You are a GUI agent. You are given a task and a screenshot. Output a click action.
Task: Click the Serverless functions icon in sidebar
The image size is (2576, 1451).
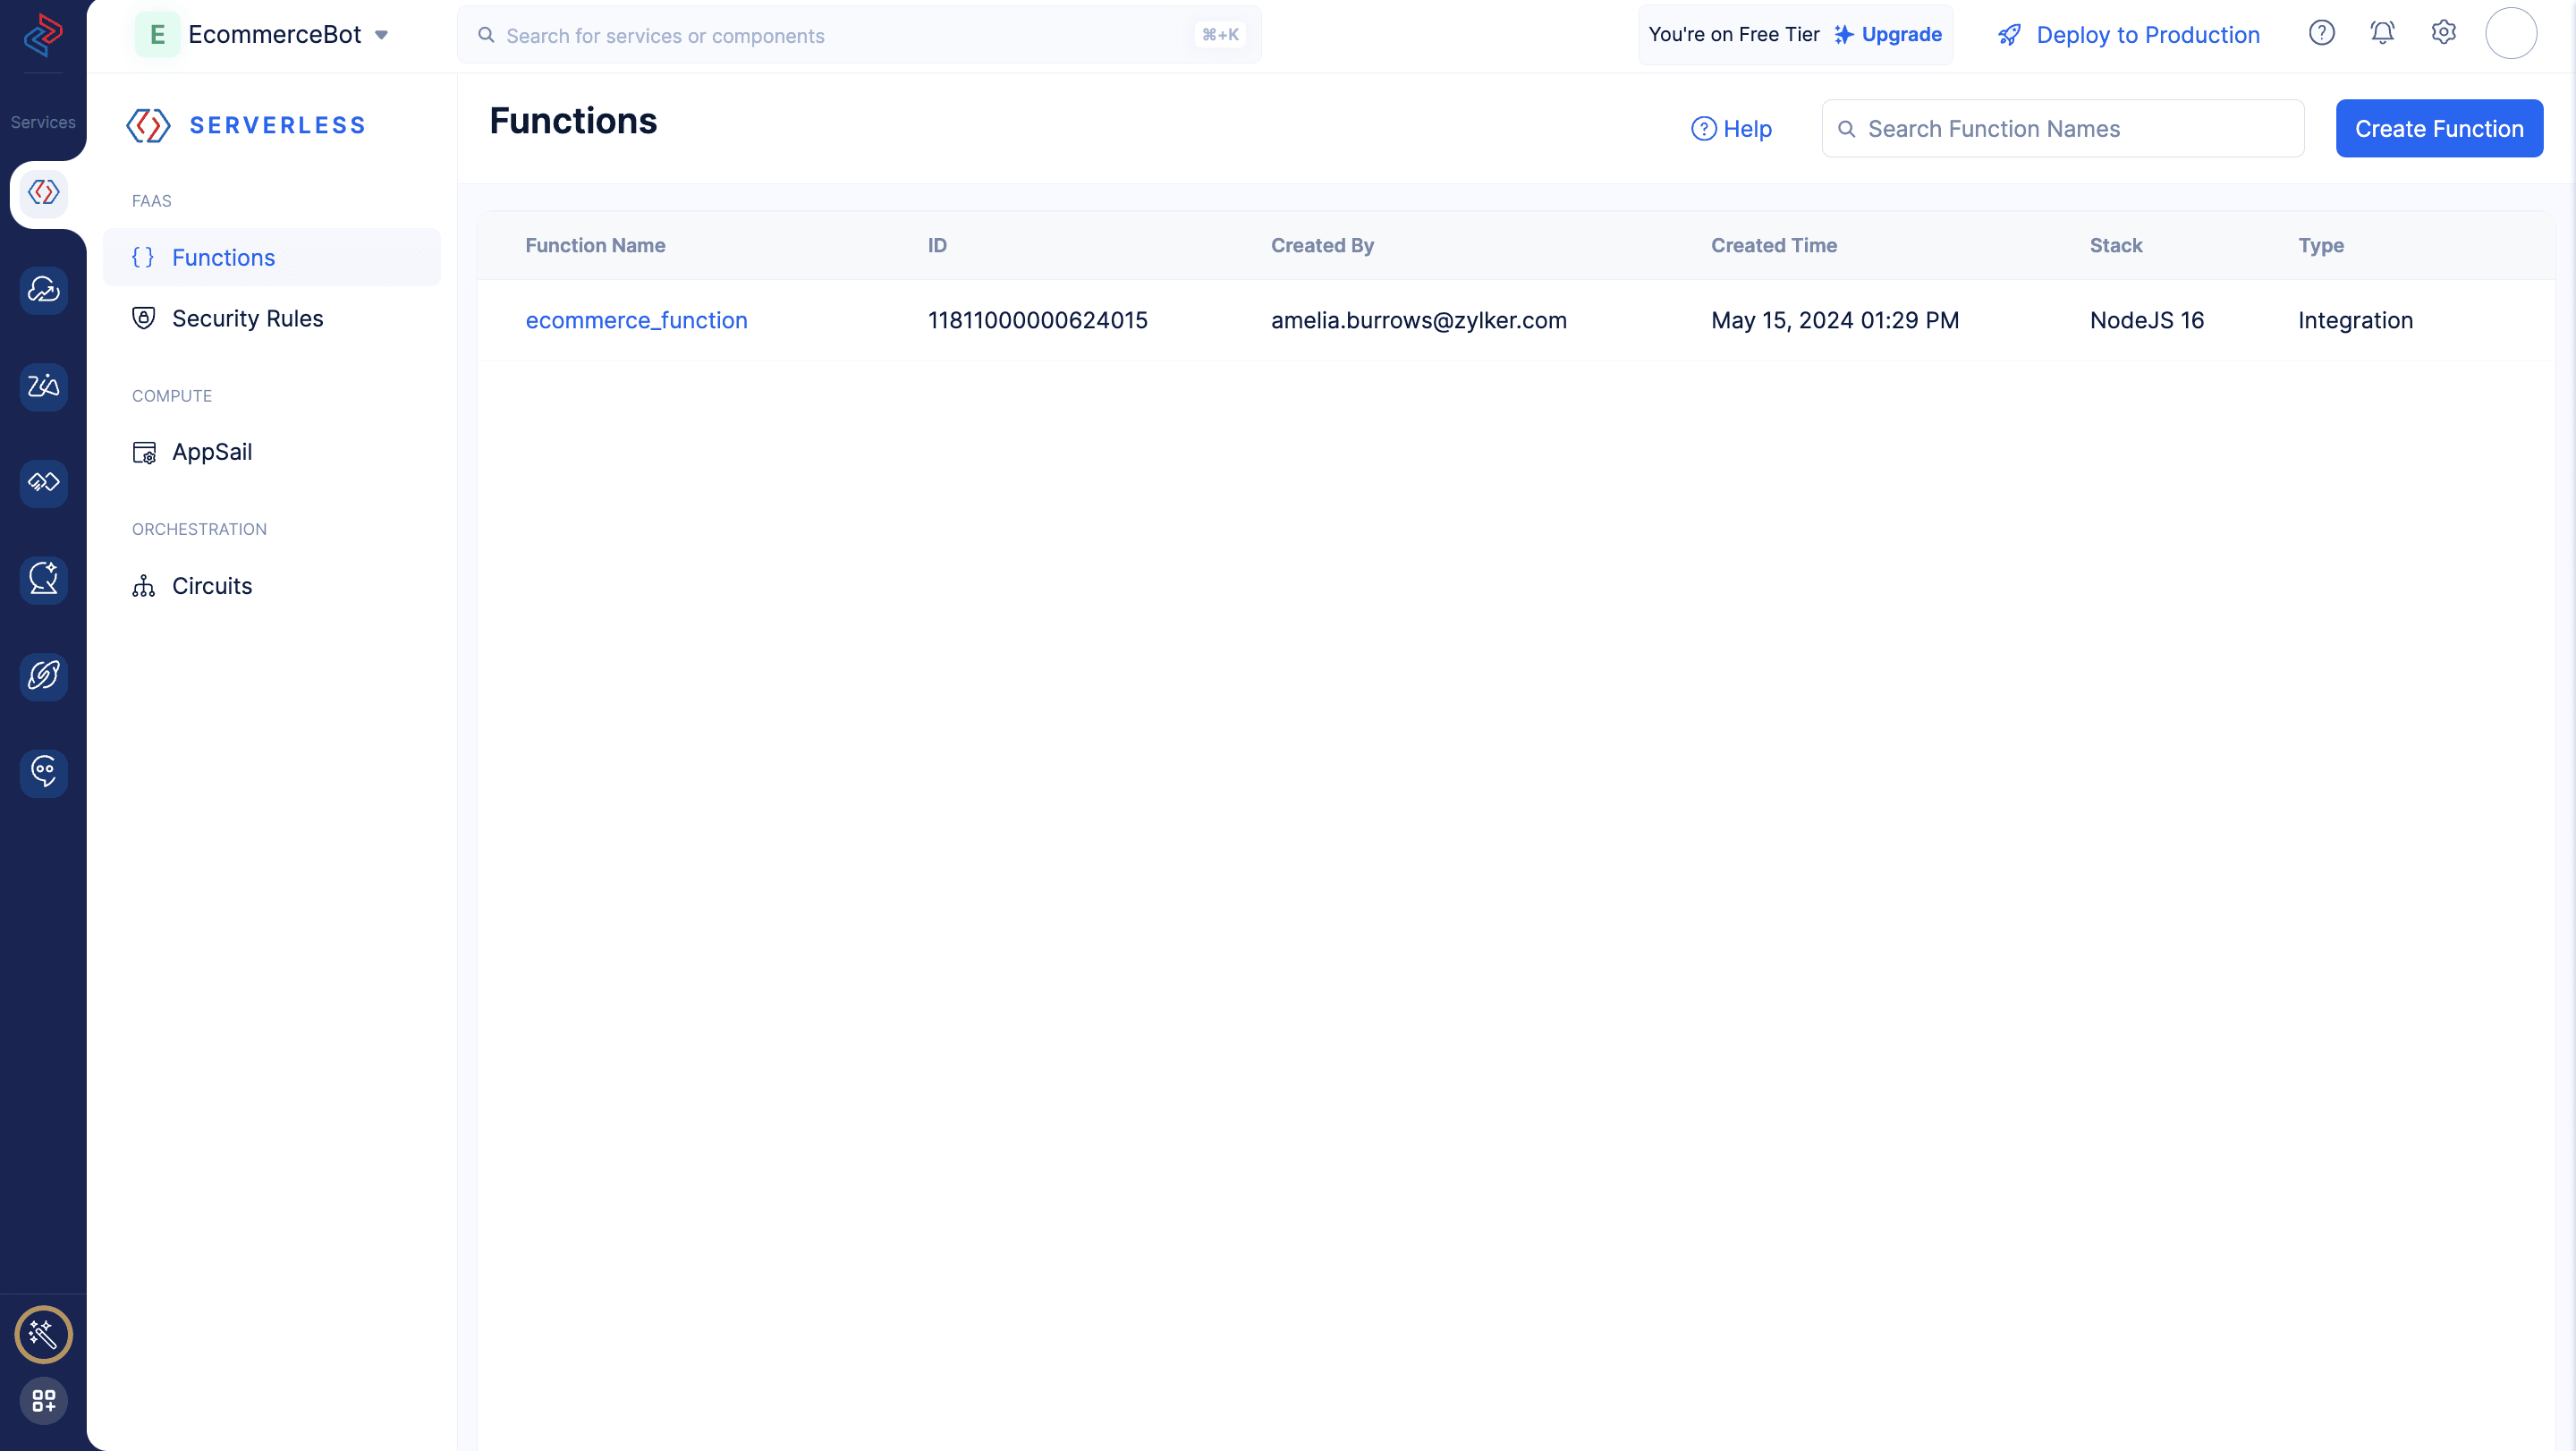click(42, 191)
